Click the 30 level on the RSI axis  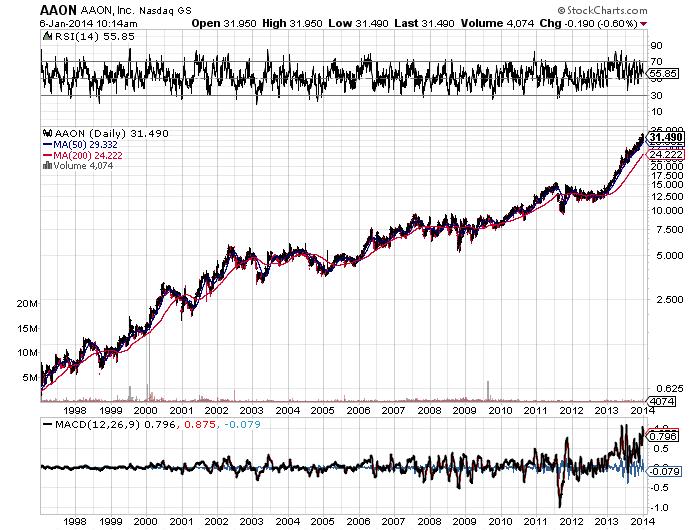coord(657,96)
